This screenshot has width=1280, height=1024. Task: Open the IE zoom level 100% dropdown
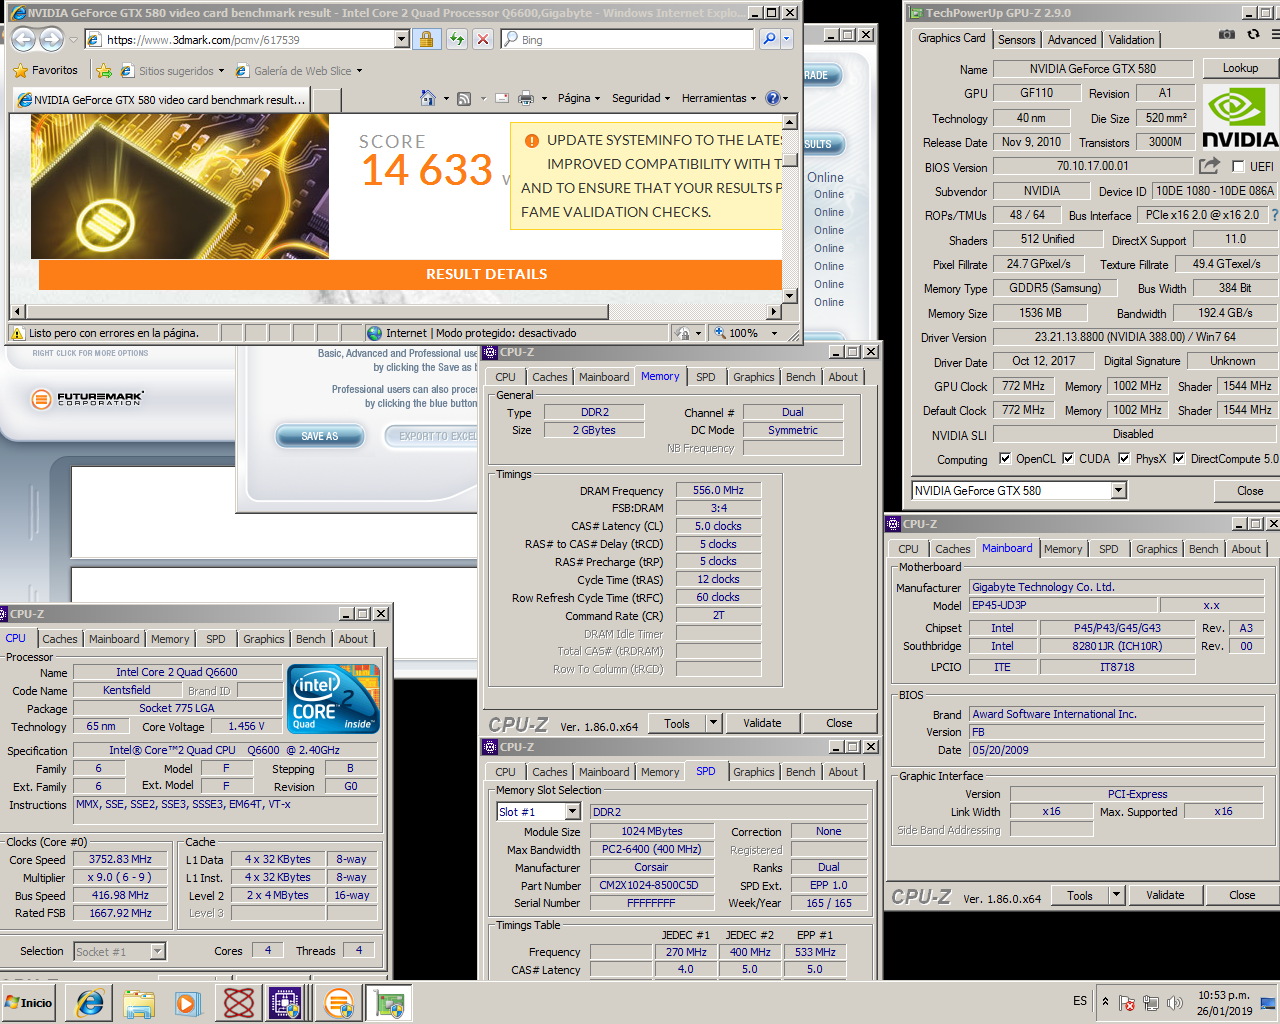click(772, 333)
